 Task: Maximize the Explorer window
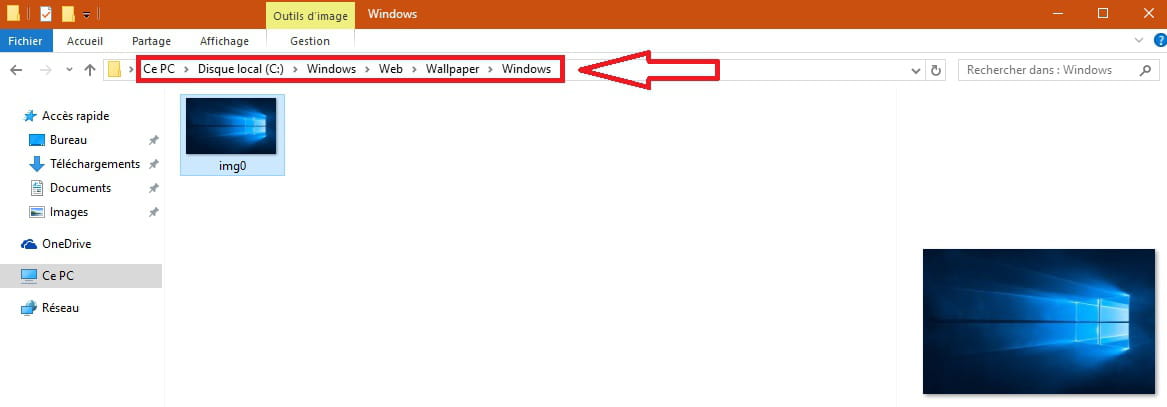point(1103,13)
